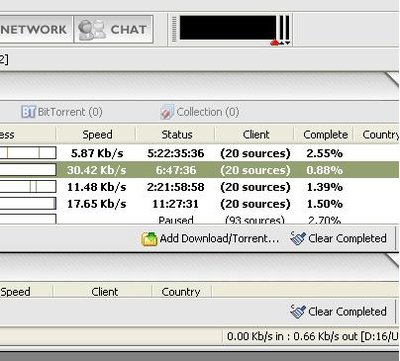Sort downloads by Country column
Image resolution: width=400 pixels, height=361 pixels.
(377, 135)
